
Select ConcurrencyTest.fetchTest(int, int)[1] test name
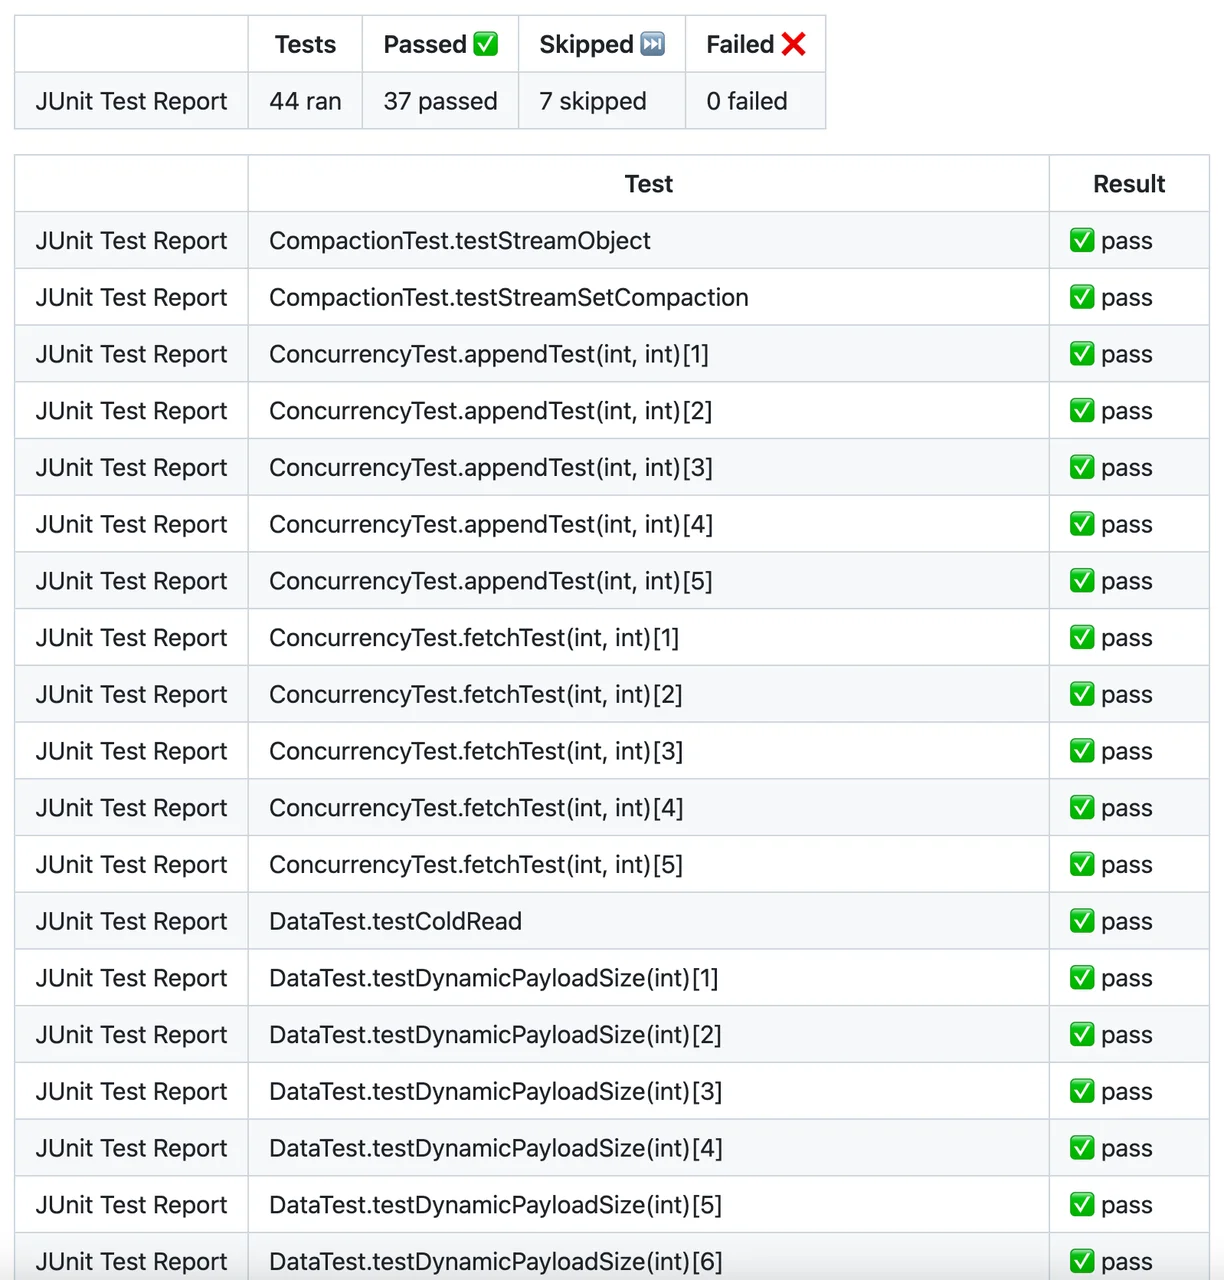[x=474, y=638]
